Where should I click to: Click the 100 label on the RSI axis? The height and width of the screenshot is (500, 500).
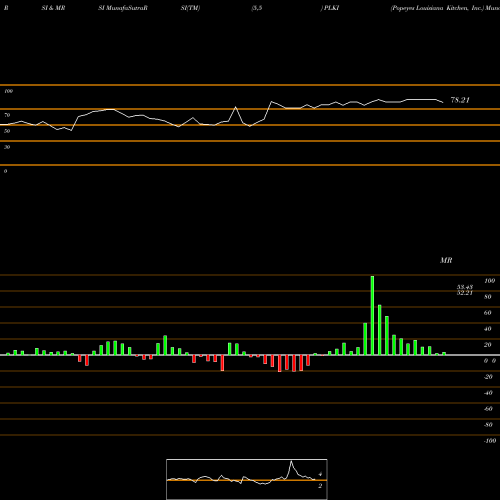[x=8, y=91]
